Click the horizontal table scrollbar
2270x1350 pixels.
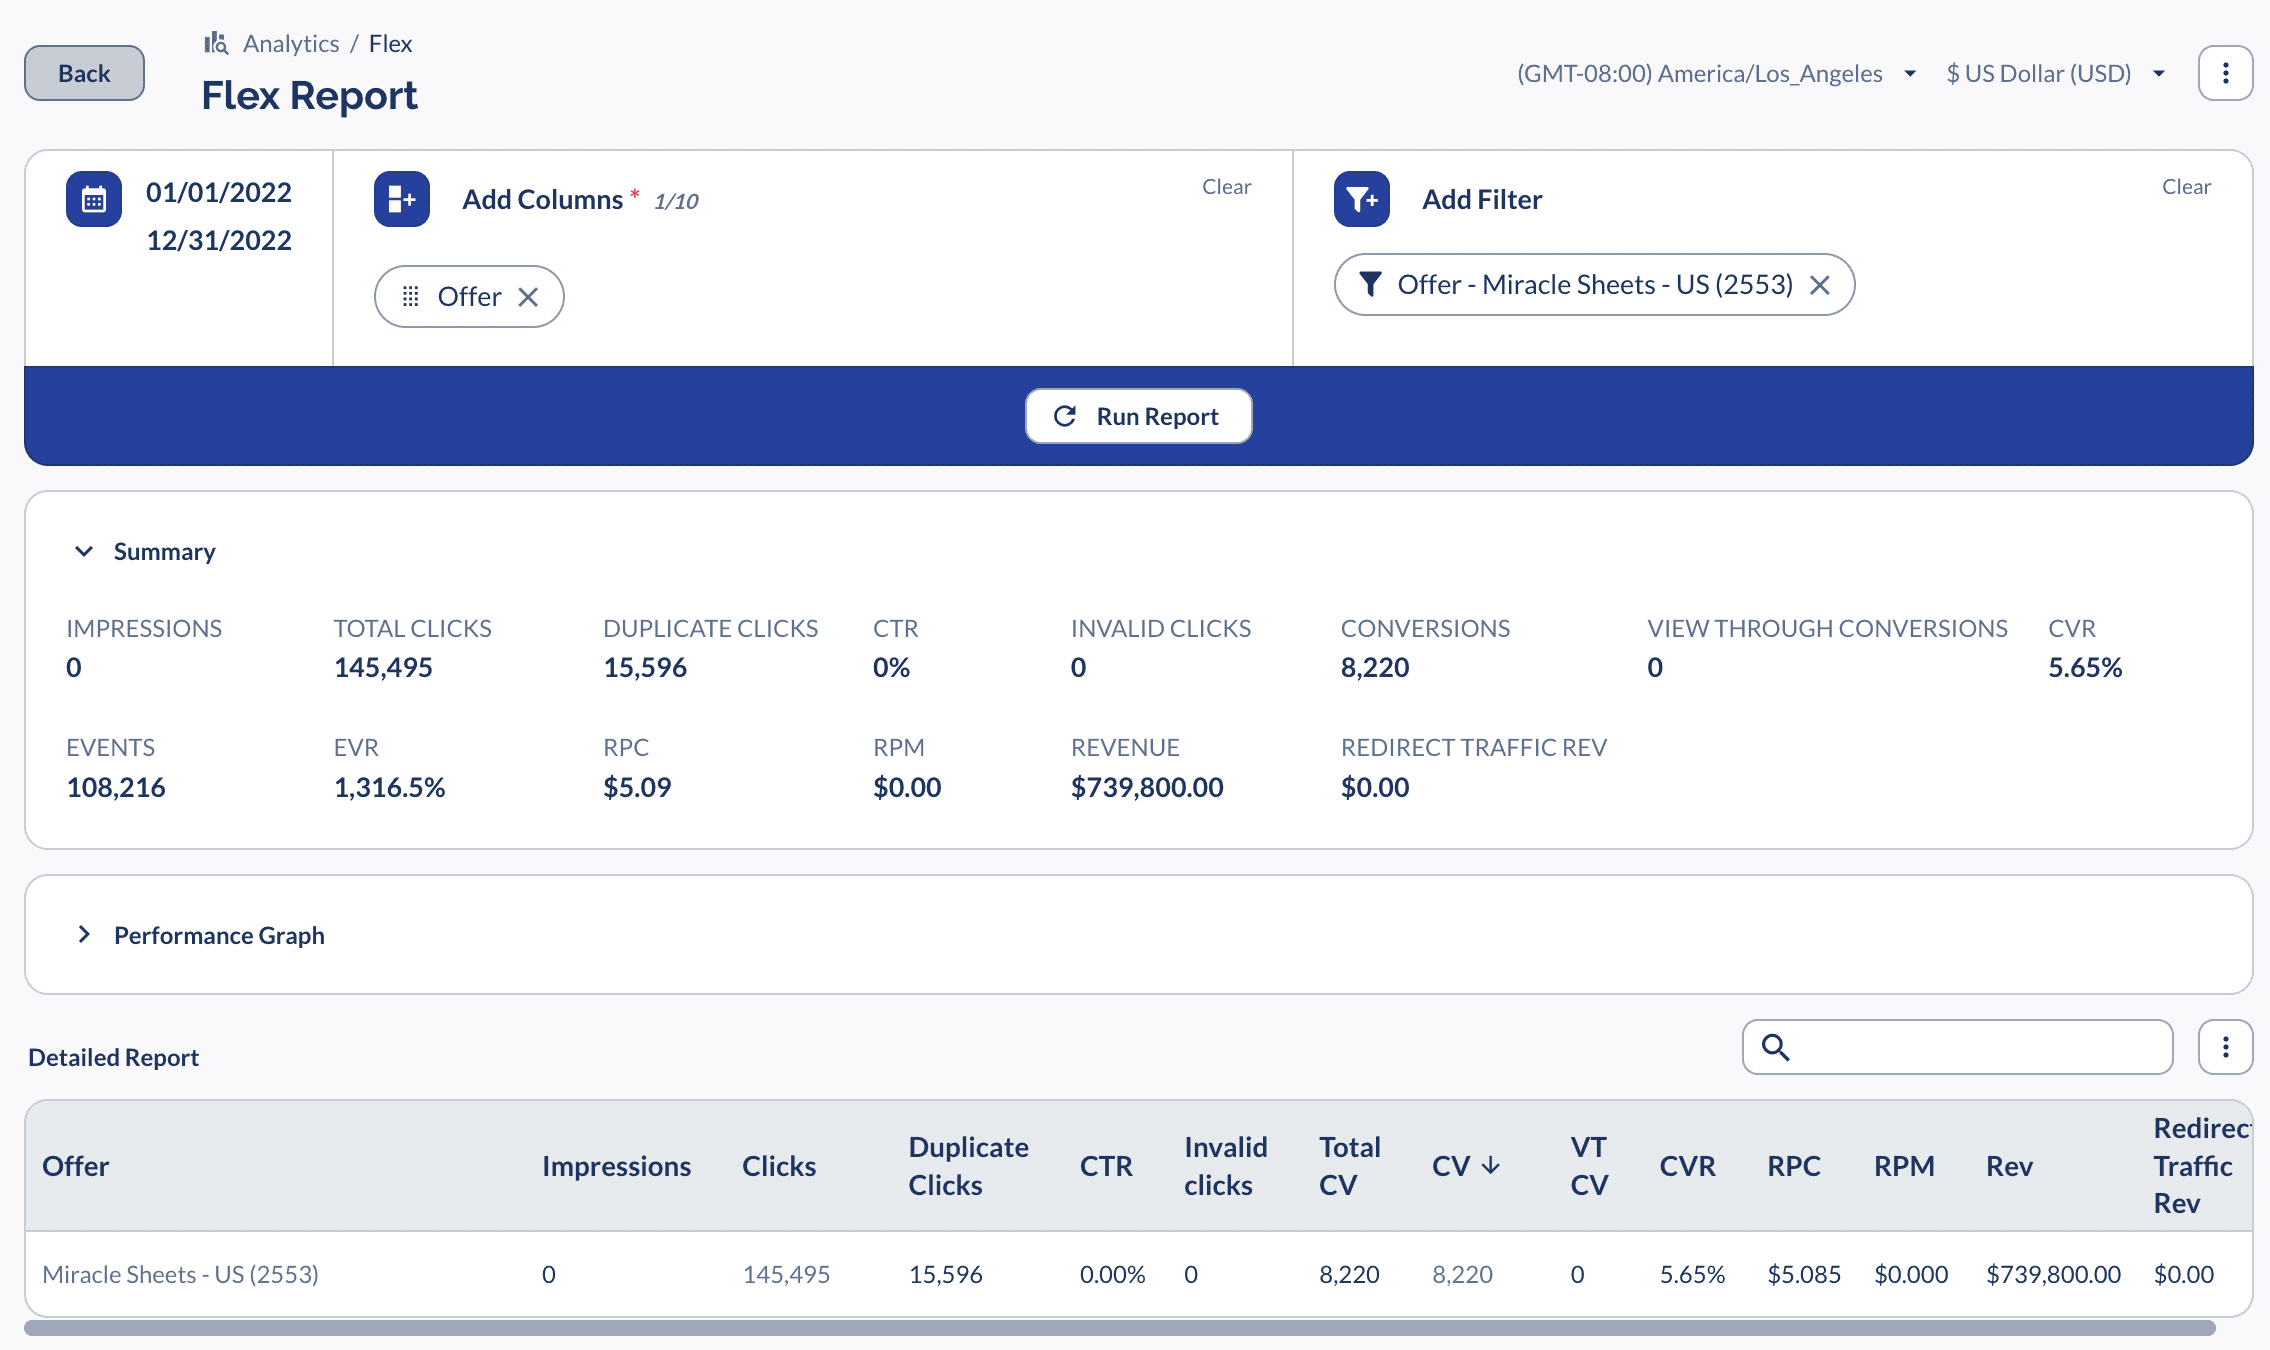(x=1119, y=1328)
